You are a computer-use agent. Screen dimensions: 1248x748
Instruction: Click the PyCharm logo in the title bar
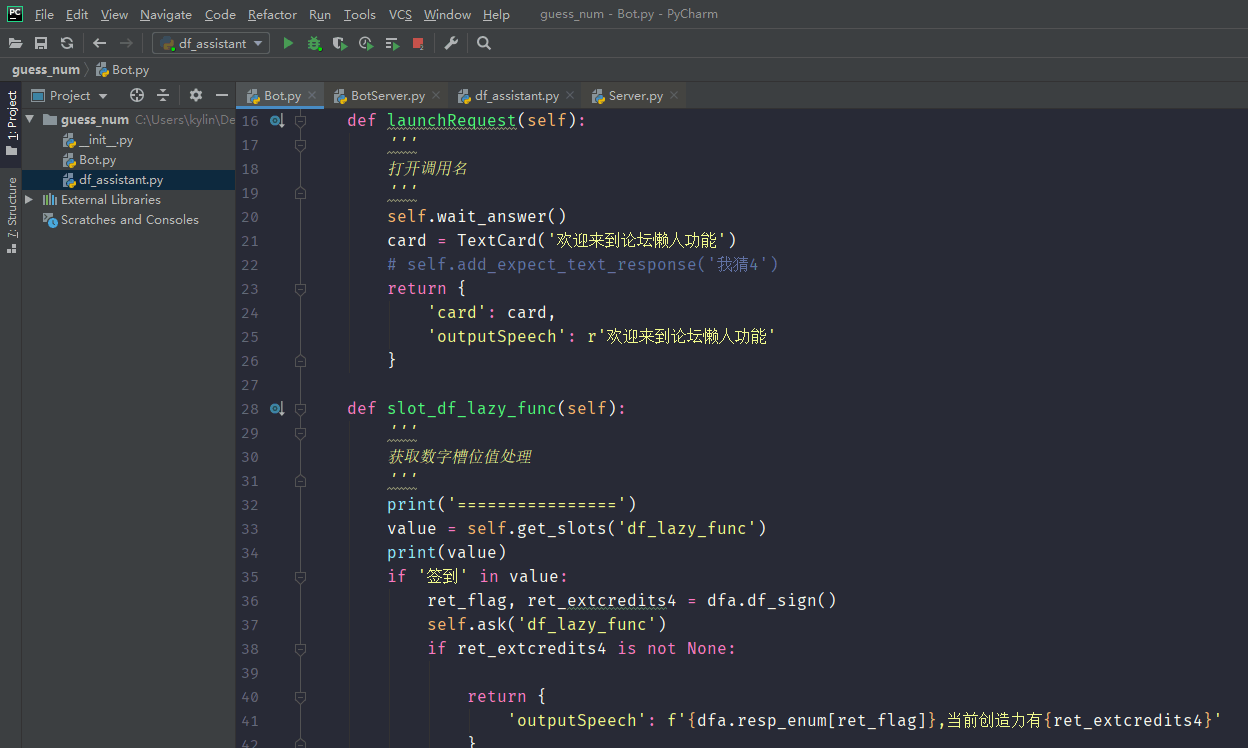pyautogui.click(x=15, y=14)
